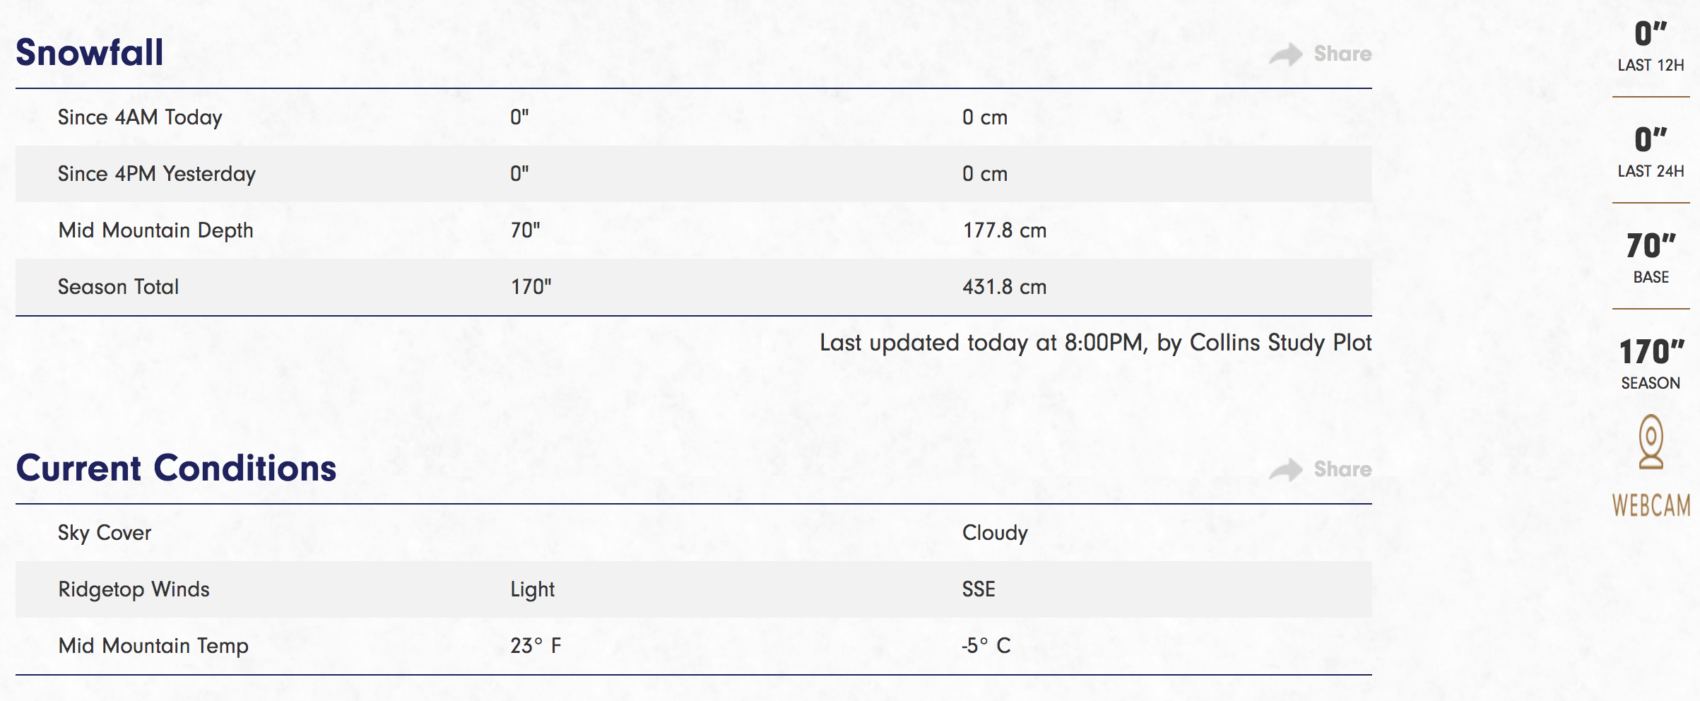Select the Since 4AM Today row
This screenshot has width=1700, height=701.
(693, 117)
